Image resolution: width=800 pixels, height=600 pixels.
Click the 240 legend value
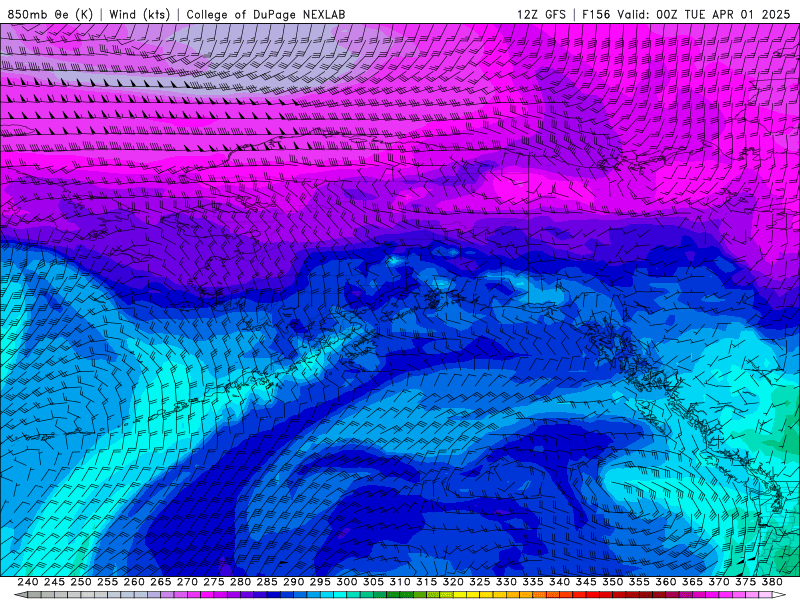[28, 582]
